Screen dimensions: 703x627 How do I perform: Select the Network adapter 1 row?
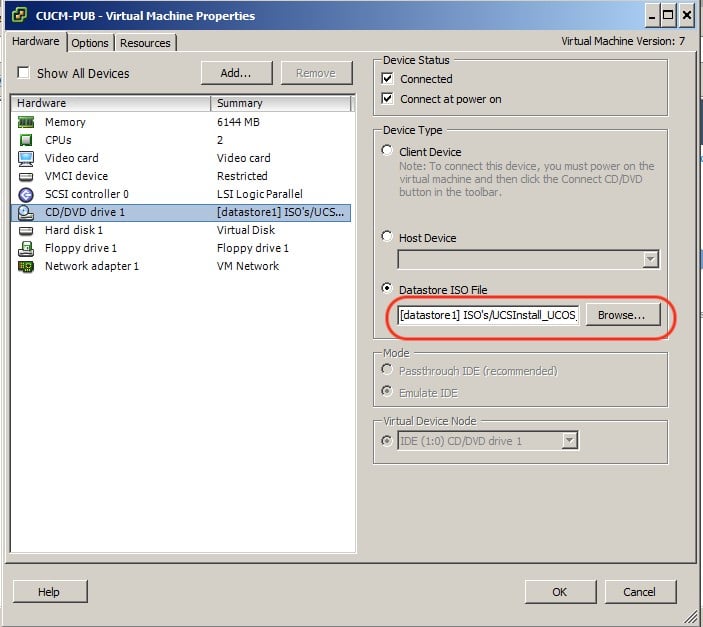[x=181, y=266]
